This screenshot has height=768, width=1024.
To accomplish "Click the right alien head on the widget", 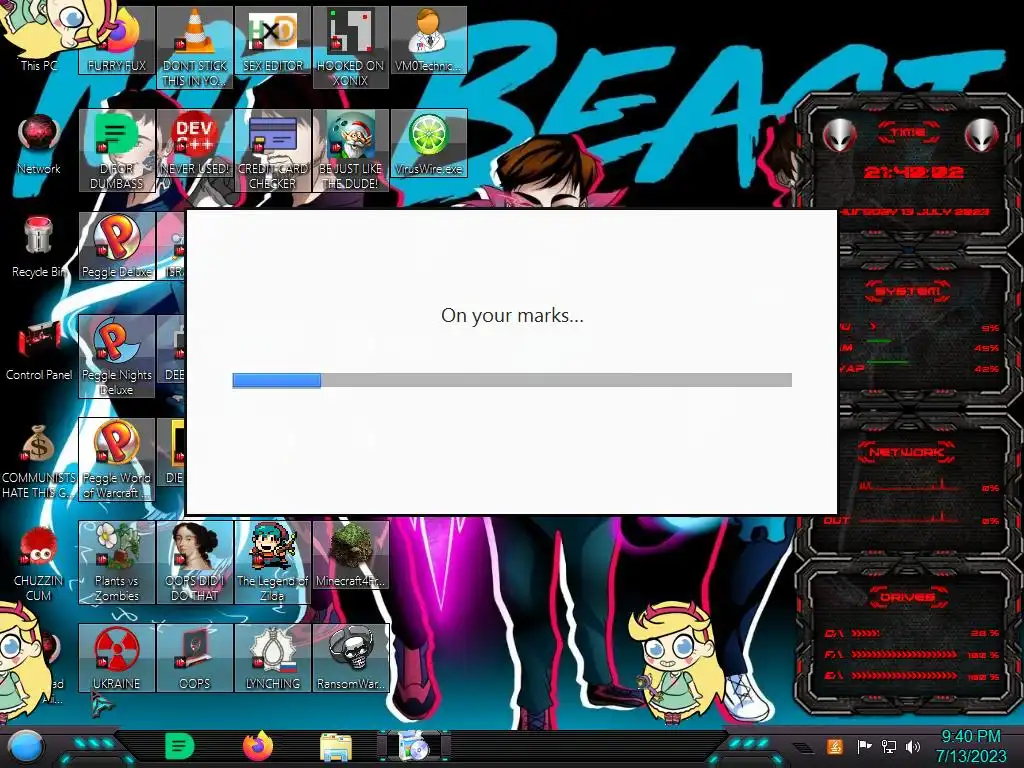I will [982, 135].
